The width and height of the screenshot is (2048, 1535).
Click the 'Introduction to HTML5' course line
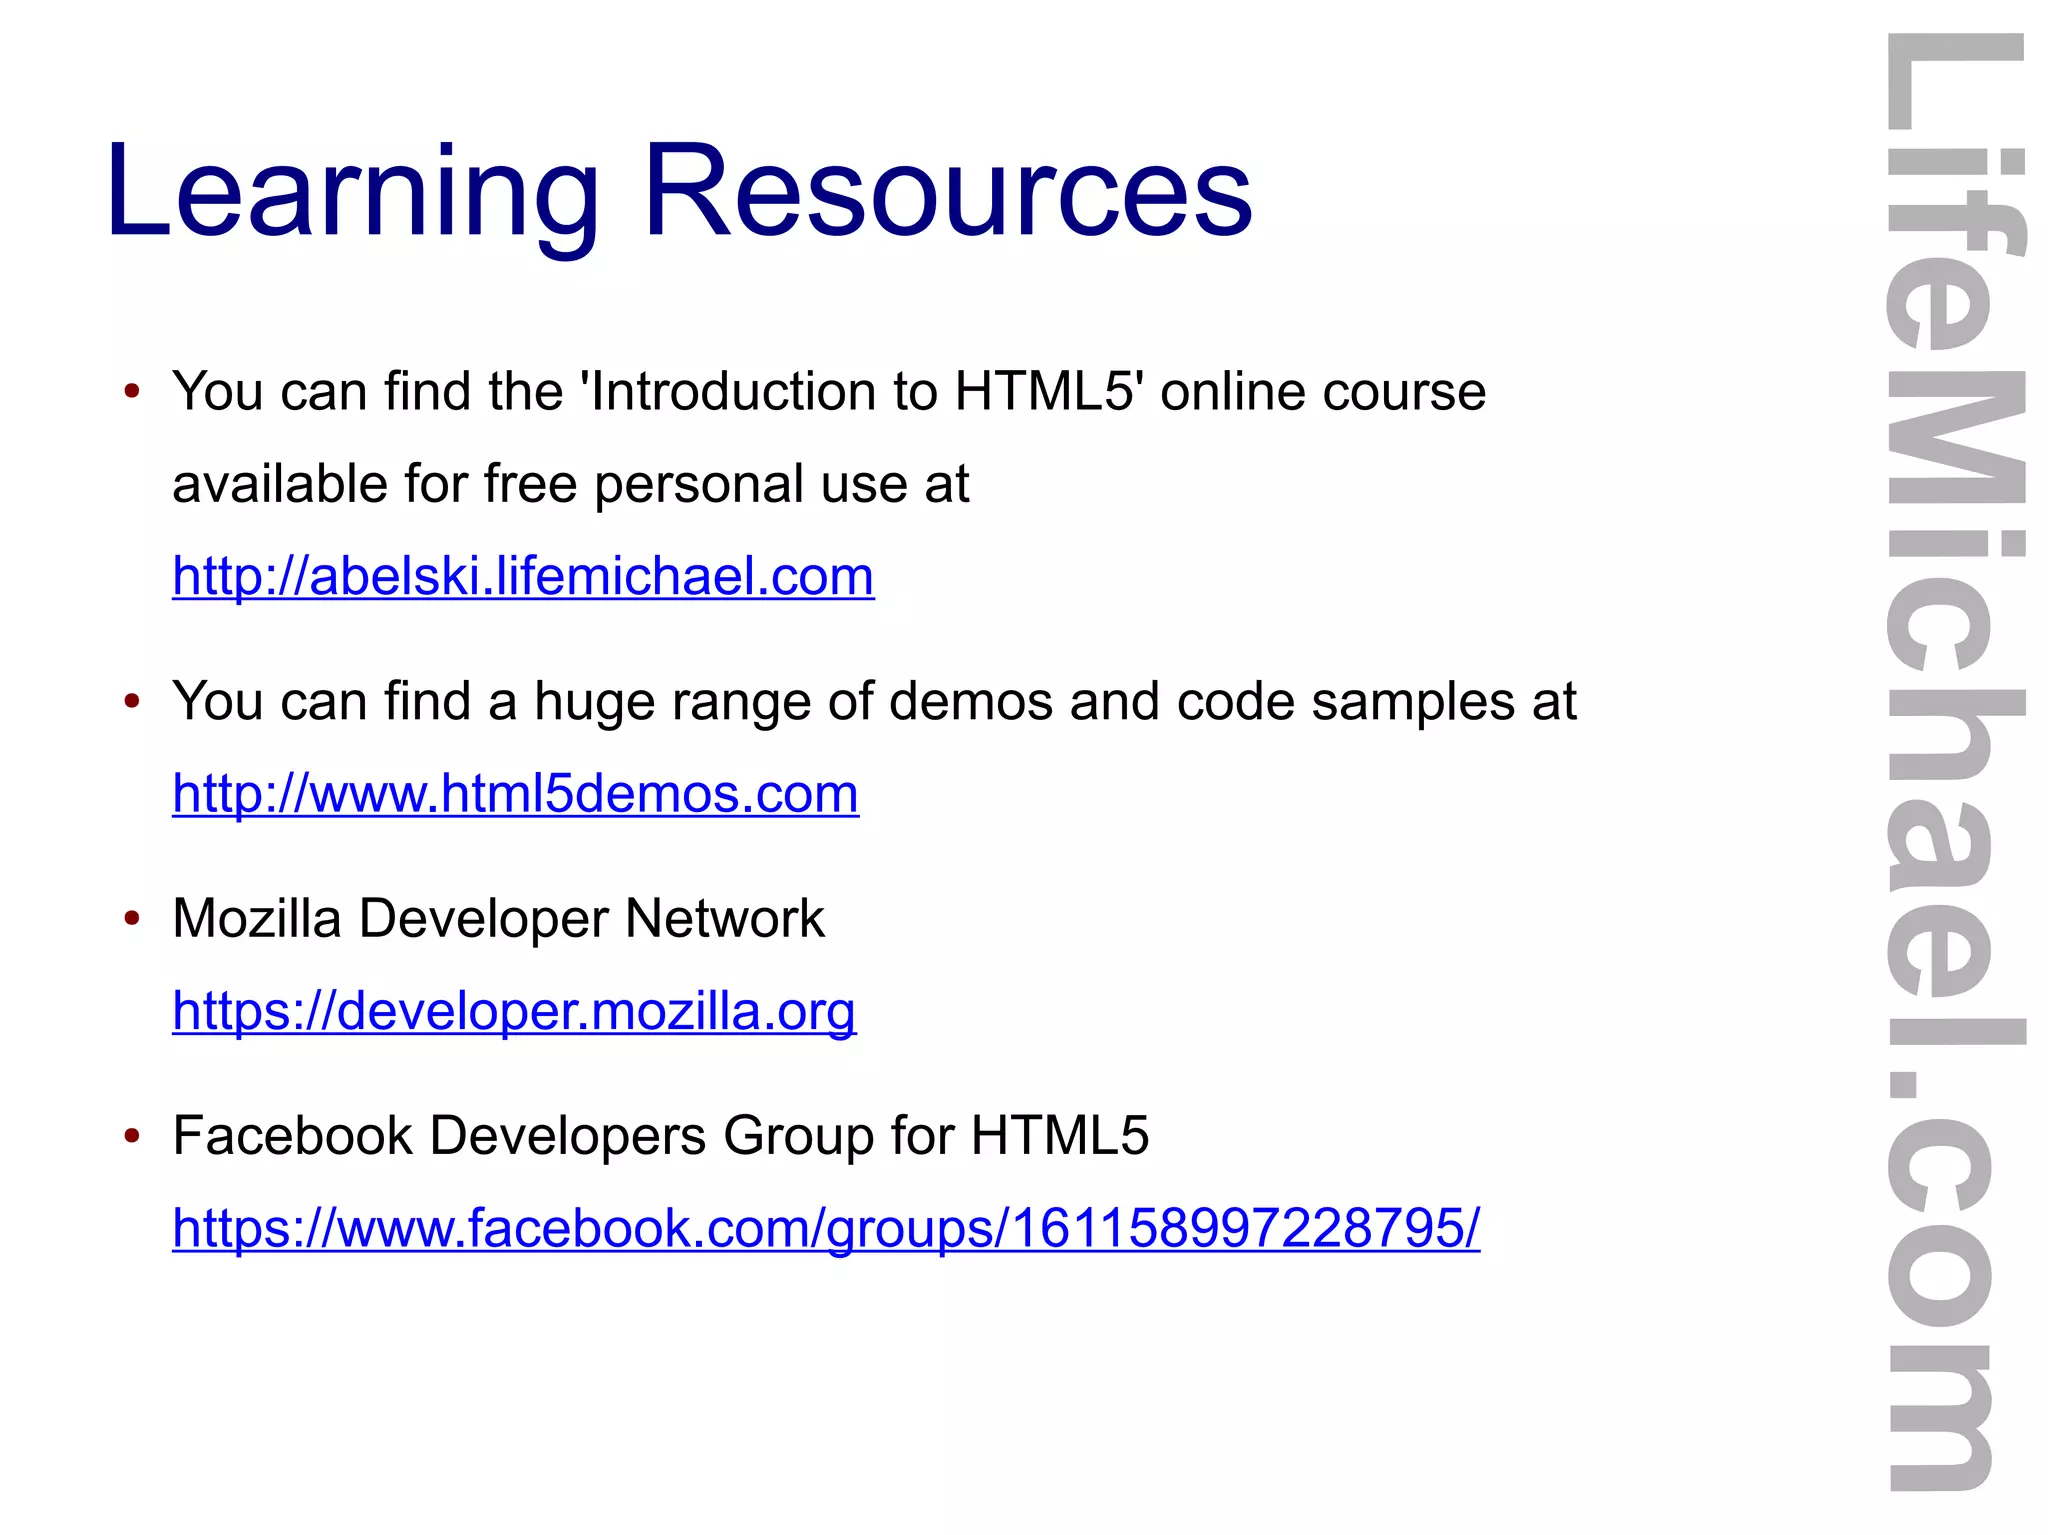[x=829, y=391]
